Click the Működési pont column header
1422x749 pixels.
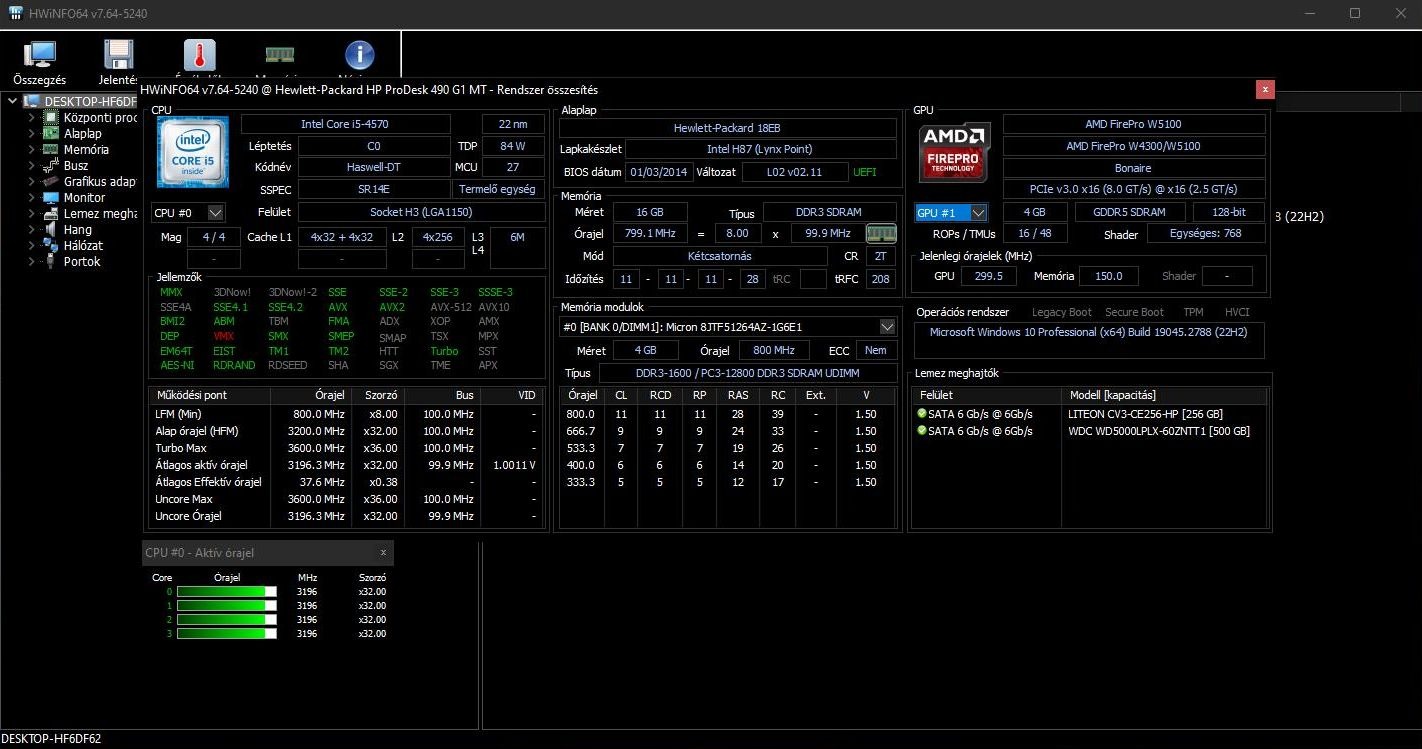pyautogui.click(x=210, y=395)
